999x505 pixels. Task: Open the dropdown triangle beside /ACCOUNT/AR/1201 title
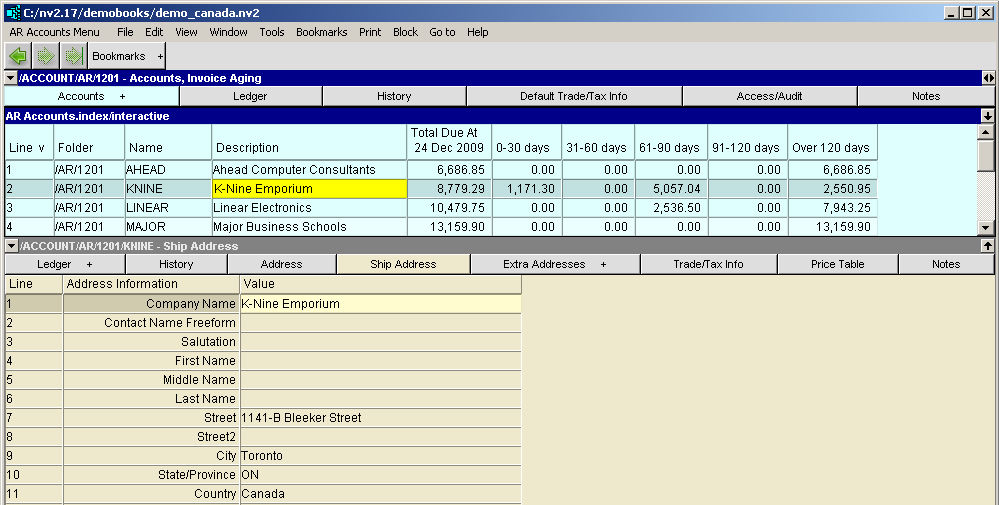click(x=11, y=78)
